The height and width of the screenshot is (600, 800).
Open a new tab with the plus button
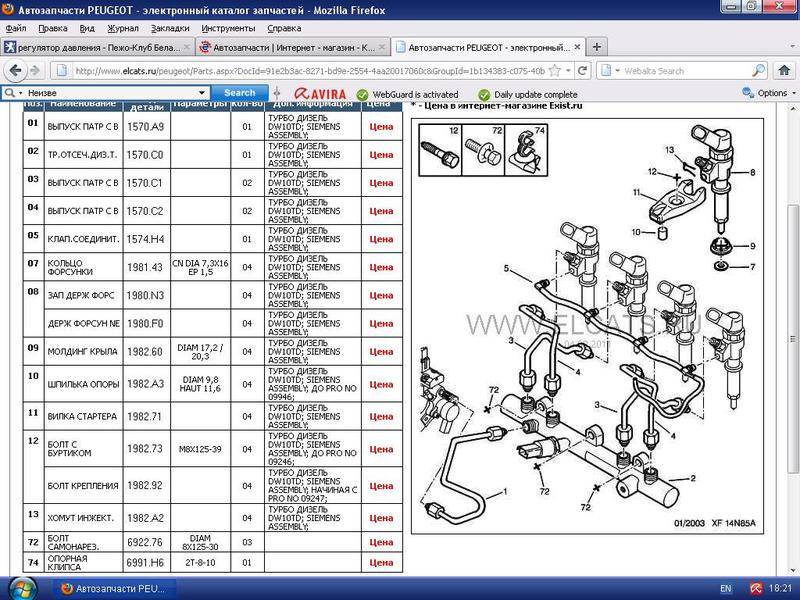tap(597, 47)
